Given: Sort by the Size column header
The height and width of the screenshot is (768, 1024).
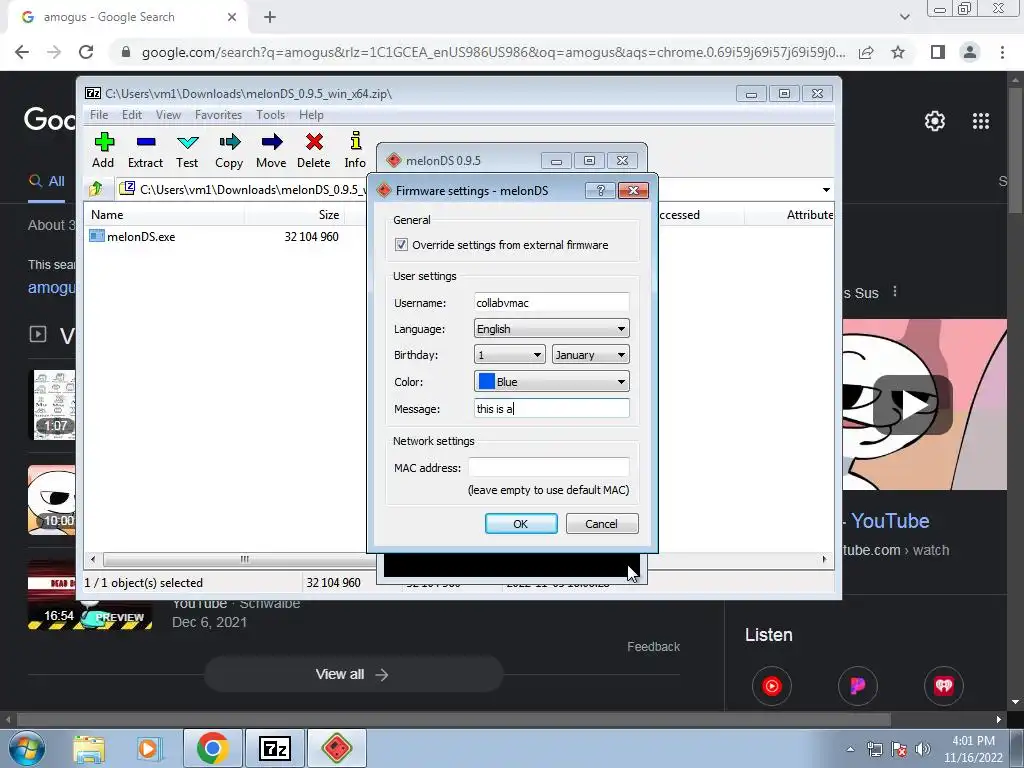Looking at the screenshot, I should tap(294, 215).
